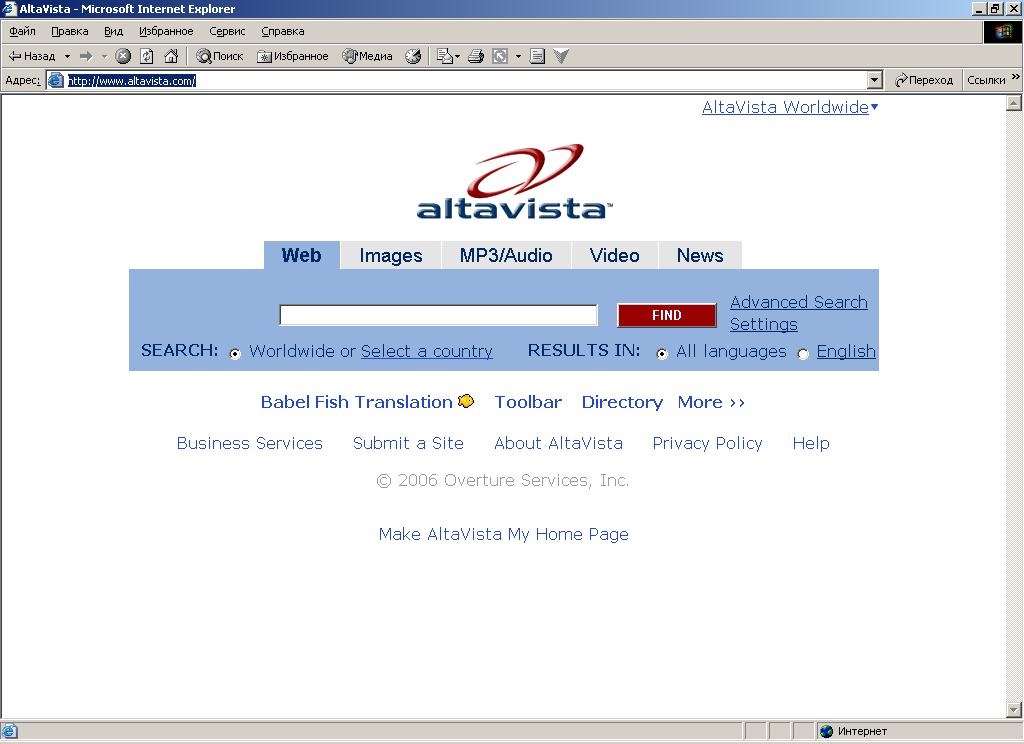Switch to the Video tab
The height and width of the screenshot is (744, 1024).
[x=615, y=255]
